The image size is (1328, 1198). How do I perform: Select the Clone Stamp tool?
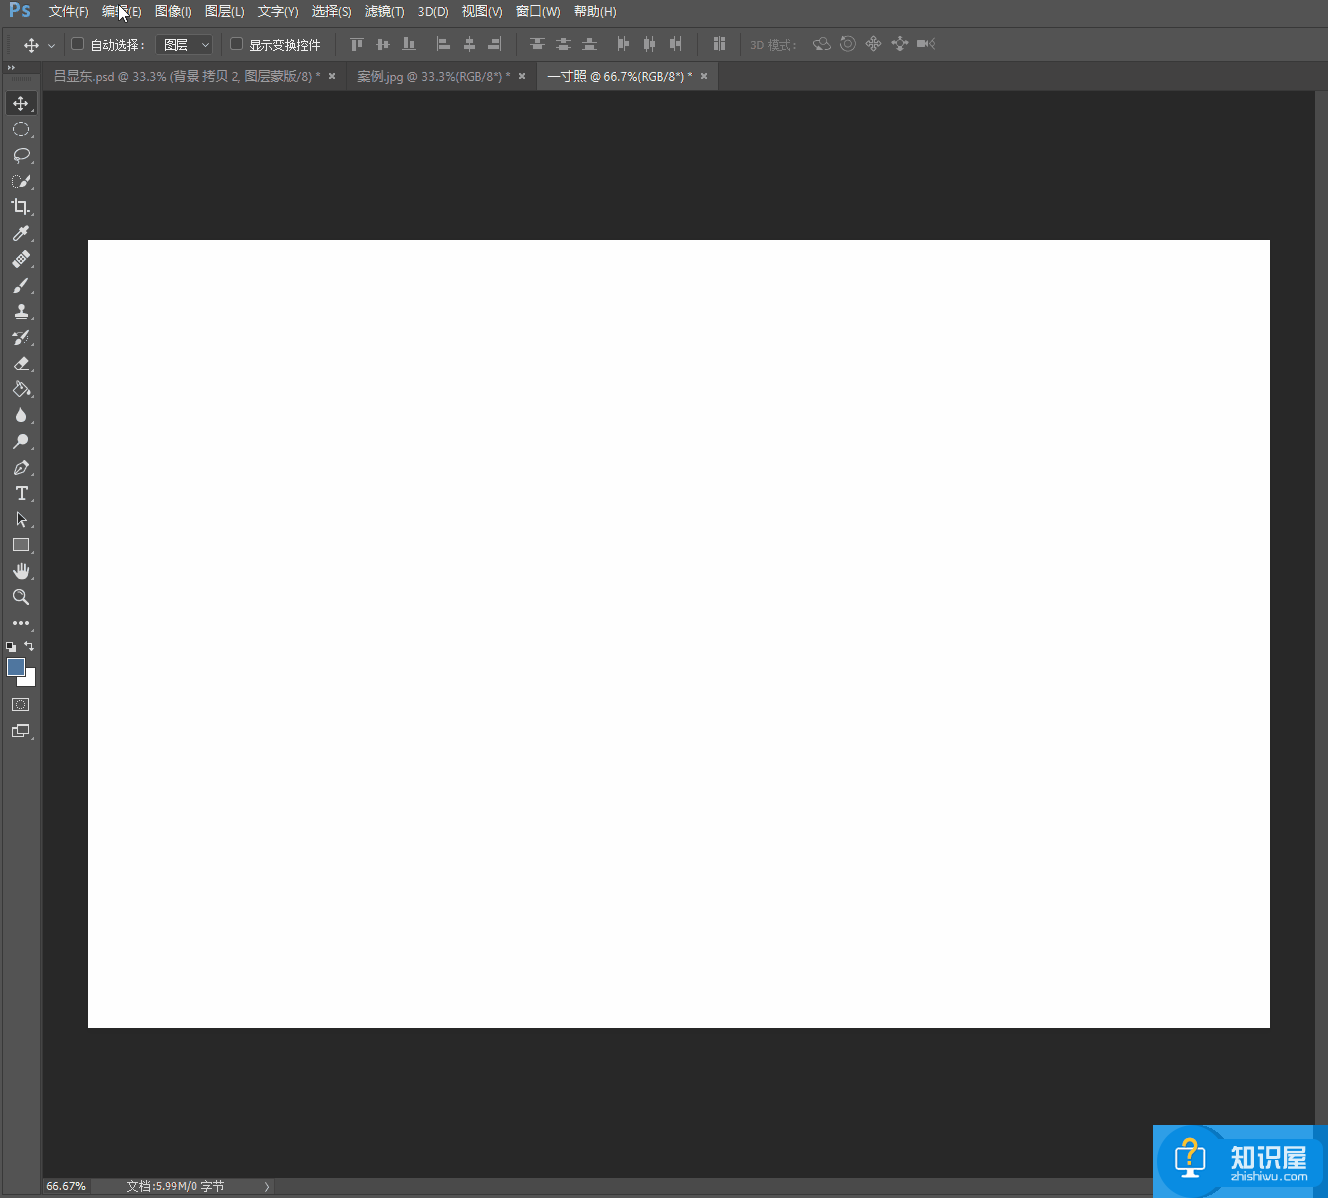(x=21, y=311)
